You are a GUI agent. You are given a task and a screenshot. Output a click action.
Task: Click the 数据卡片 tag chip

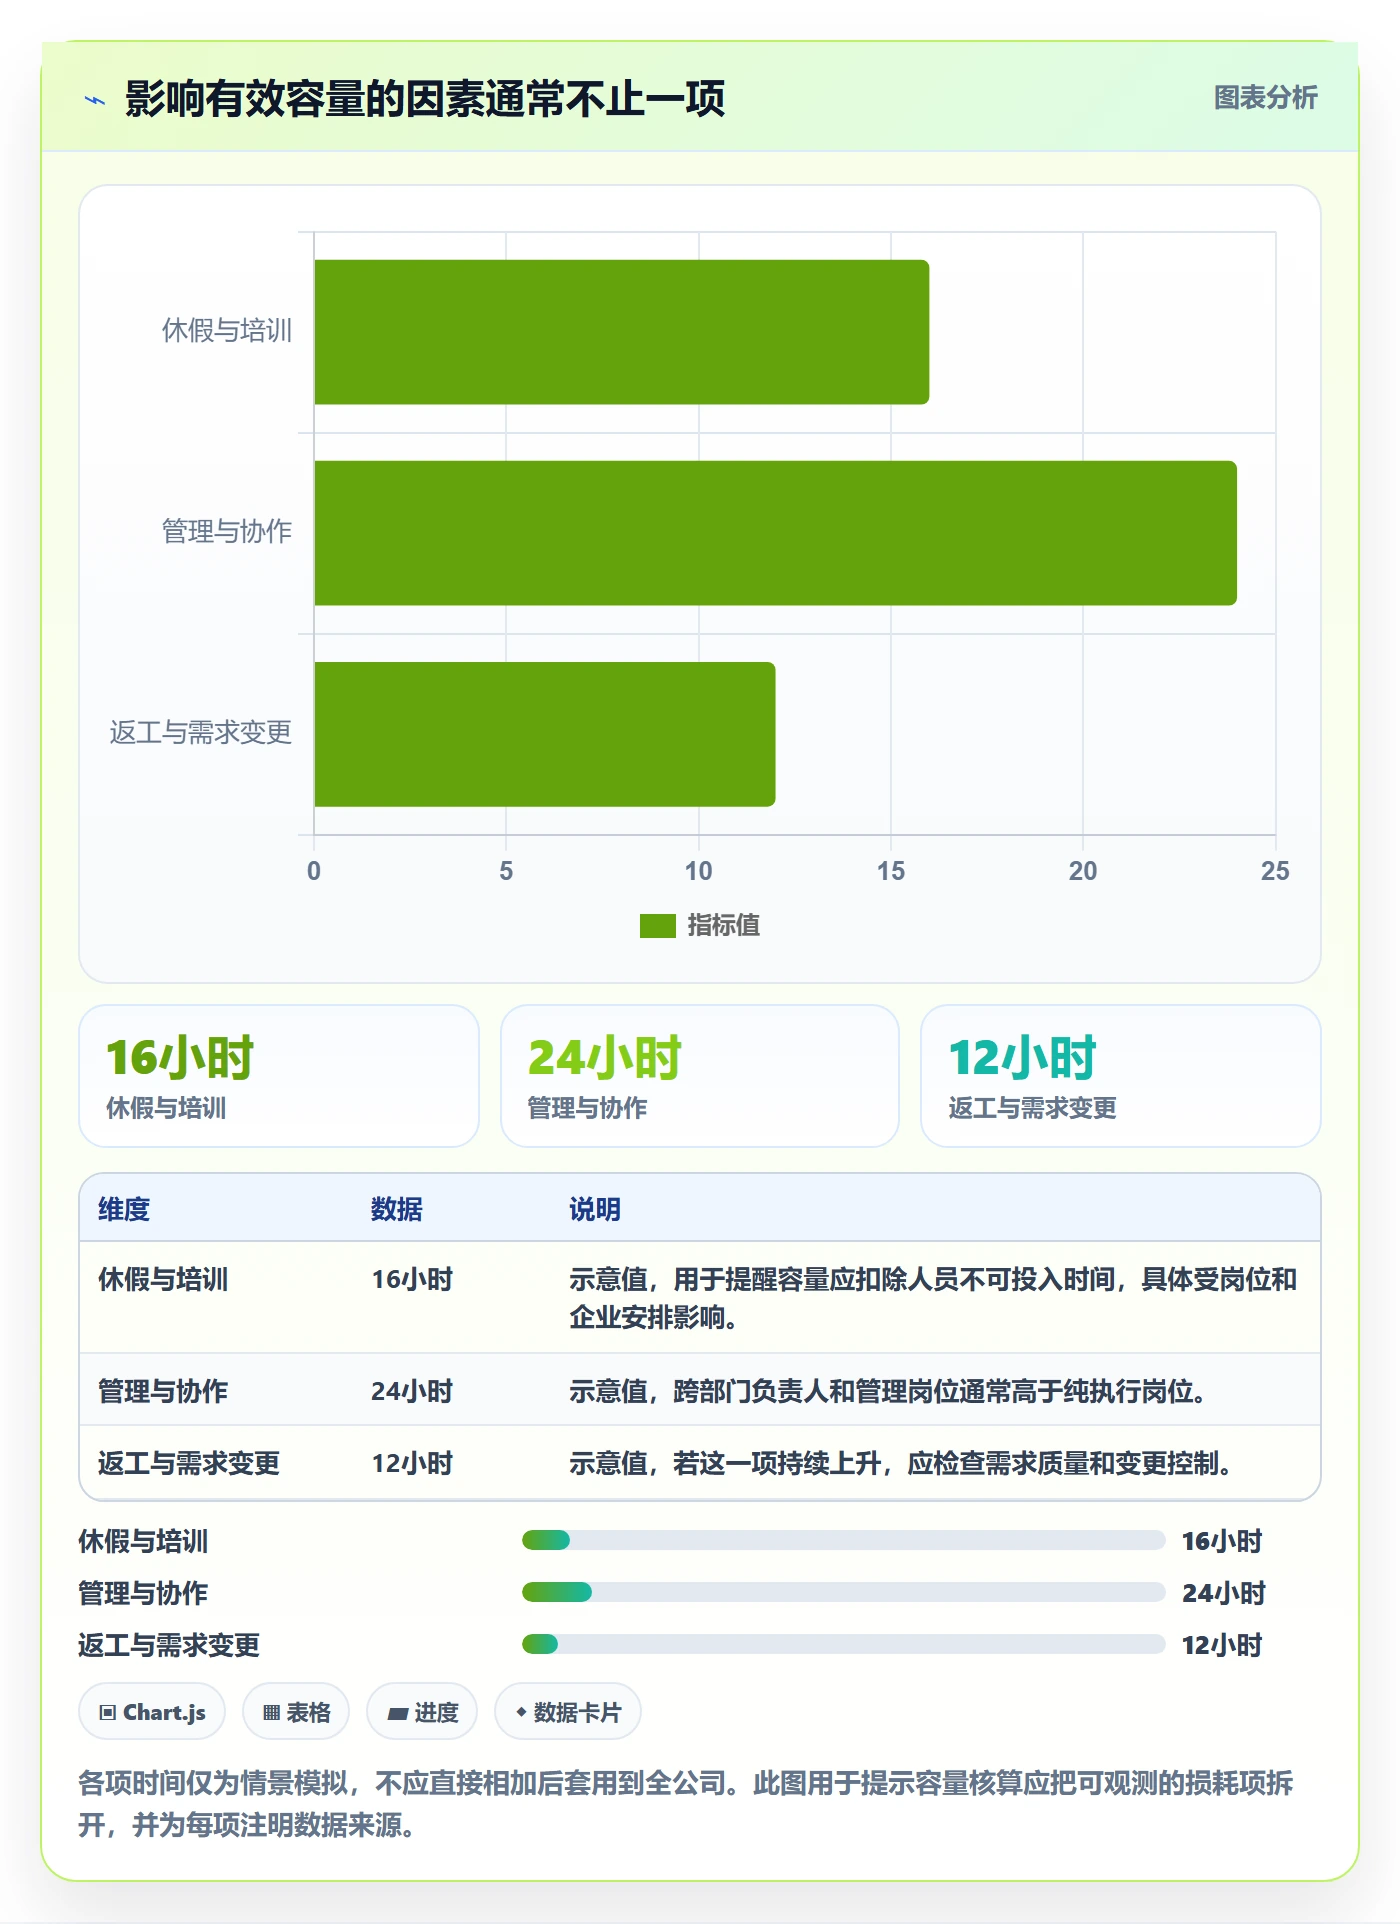[568, 1712]
